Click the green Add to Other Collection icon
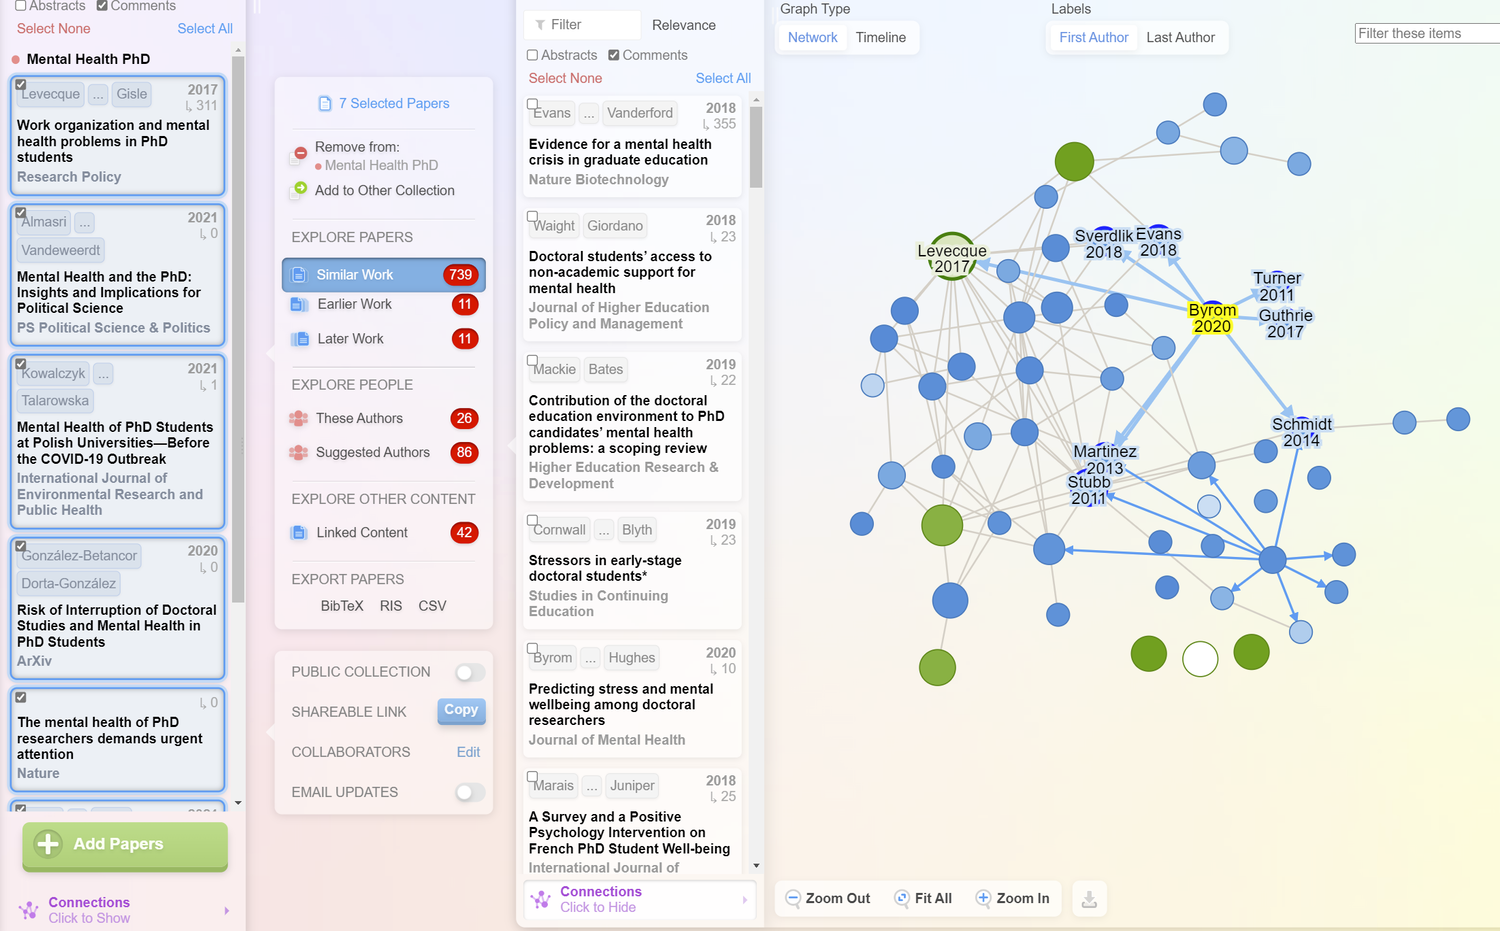Image resolution: width=1500 pixels, height=931 pixels. (299, 189)
